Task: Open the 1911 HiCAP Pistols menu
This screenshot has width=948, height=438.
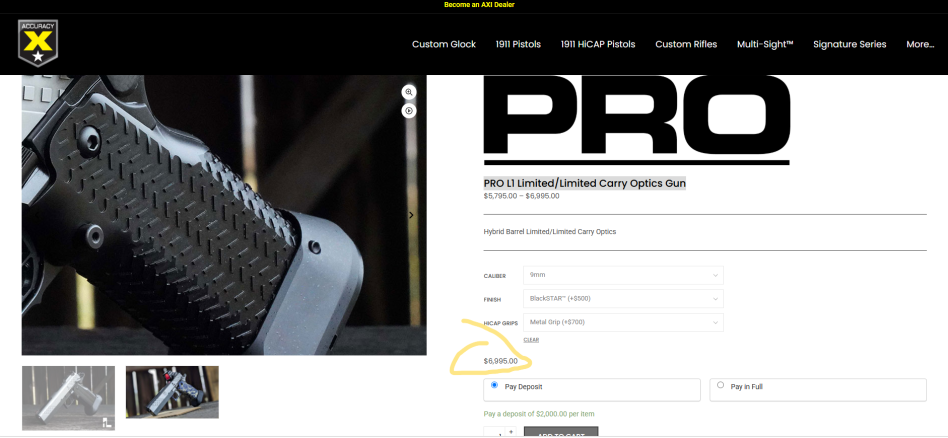Action: coord(598,44)
